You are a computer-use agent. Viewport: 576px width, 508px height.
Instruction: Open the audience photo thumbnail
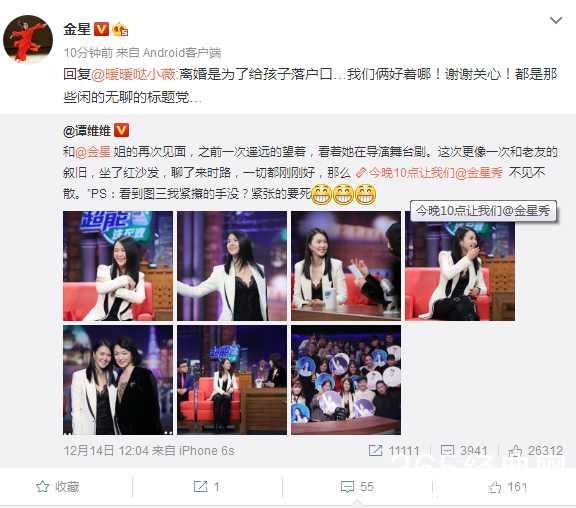(x=346, y=380)
